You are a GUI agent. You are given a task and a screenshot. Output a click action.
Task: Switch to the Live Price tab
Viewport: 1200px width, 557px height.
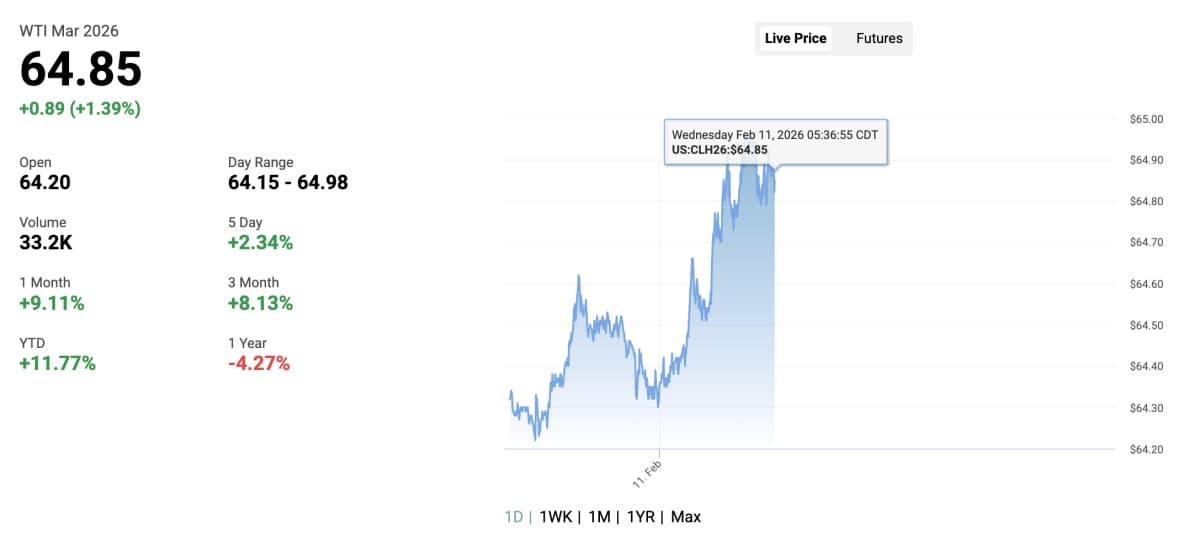pyautogui.click(x=795, y=39)
